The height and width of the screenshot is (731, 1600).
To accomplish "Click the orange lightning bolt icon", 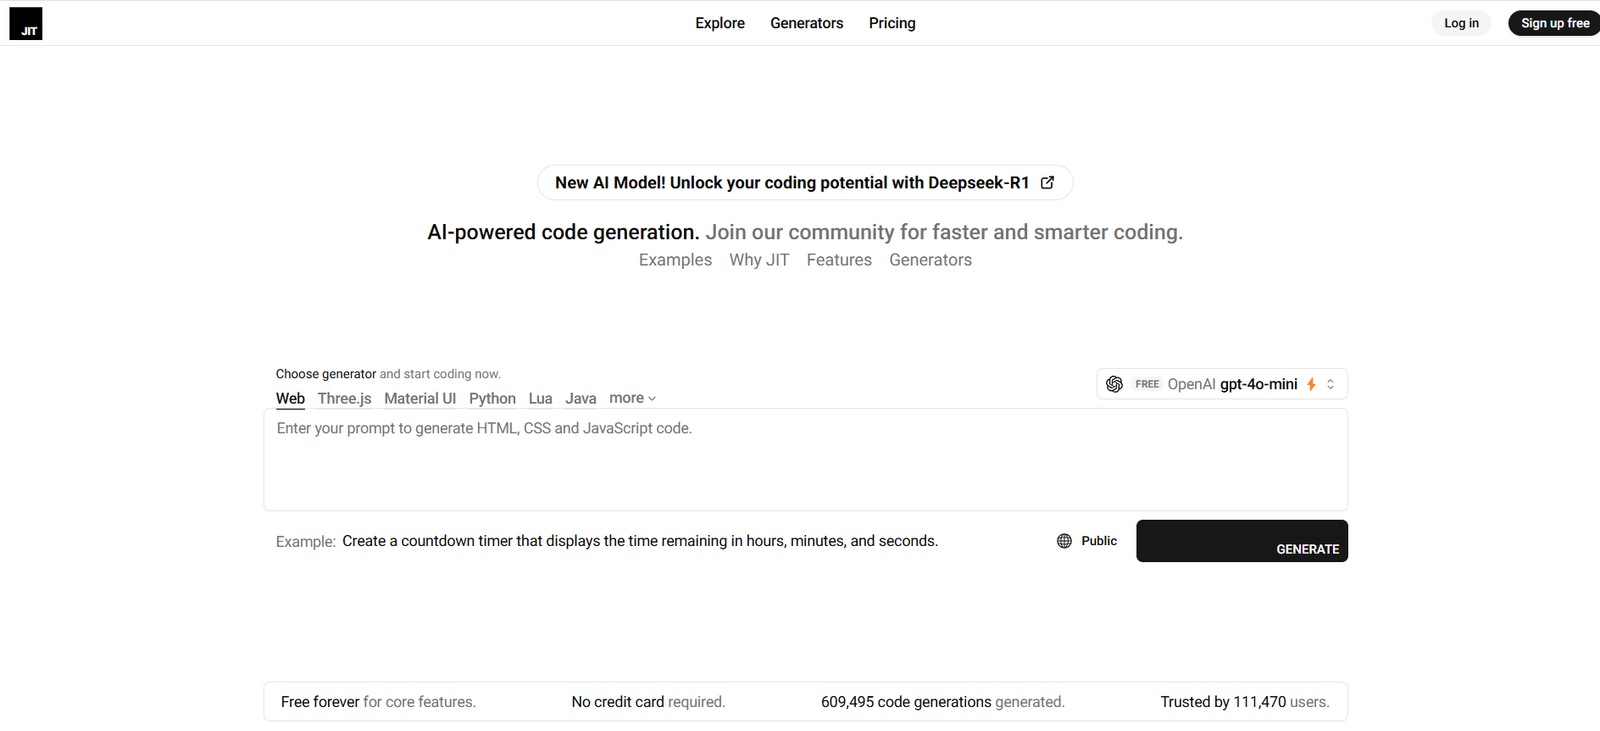I will (1311, 384).
